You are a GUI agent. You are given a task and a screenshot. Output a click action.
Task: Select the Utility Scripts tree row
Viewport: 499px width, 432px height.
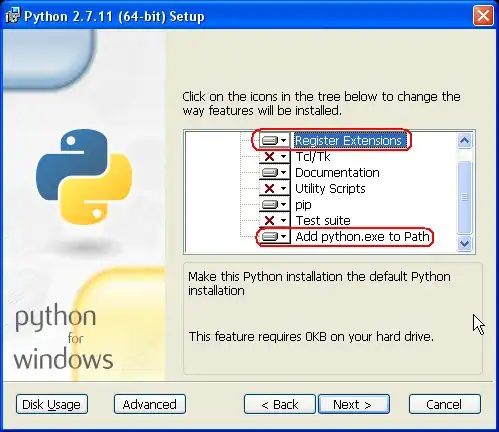(x=330, y=188)
